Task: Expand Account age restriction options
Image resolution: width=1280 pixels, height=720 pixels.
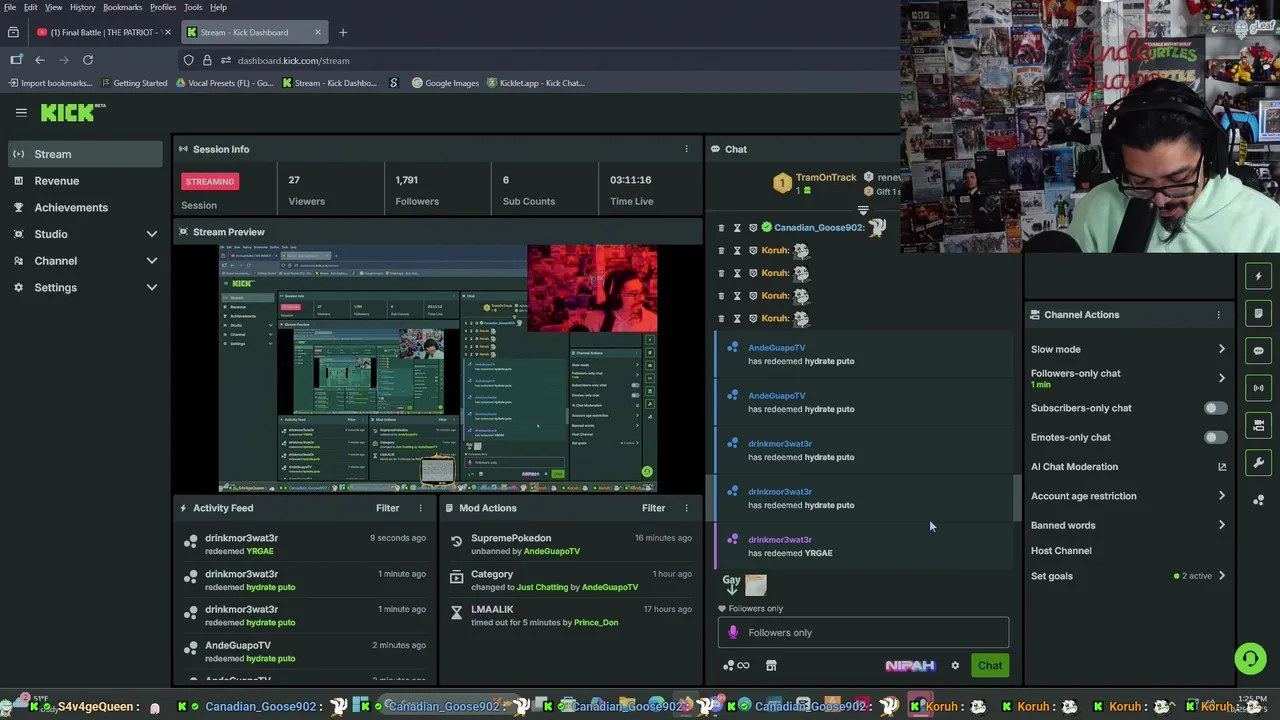Action: click(x=1221, y=496)
